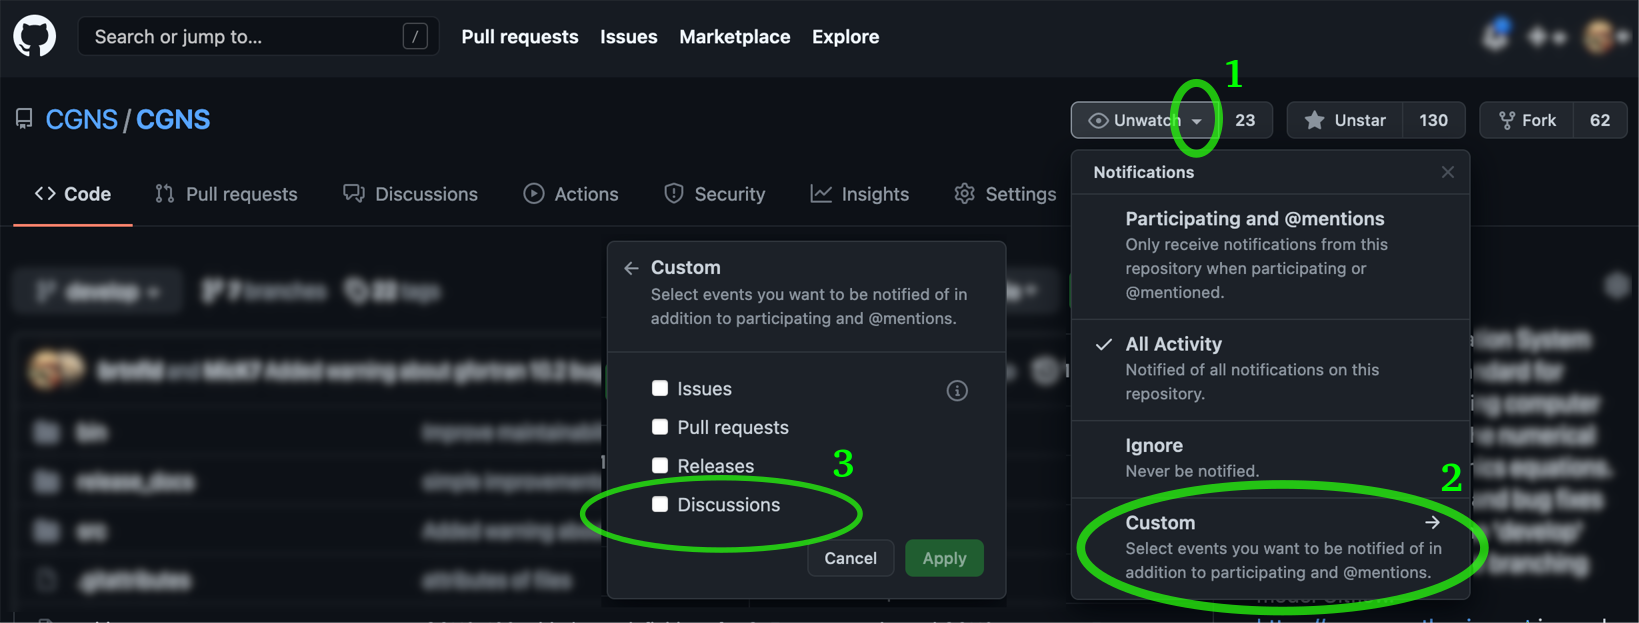Select the All Activity option

click(1270, 369)
